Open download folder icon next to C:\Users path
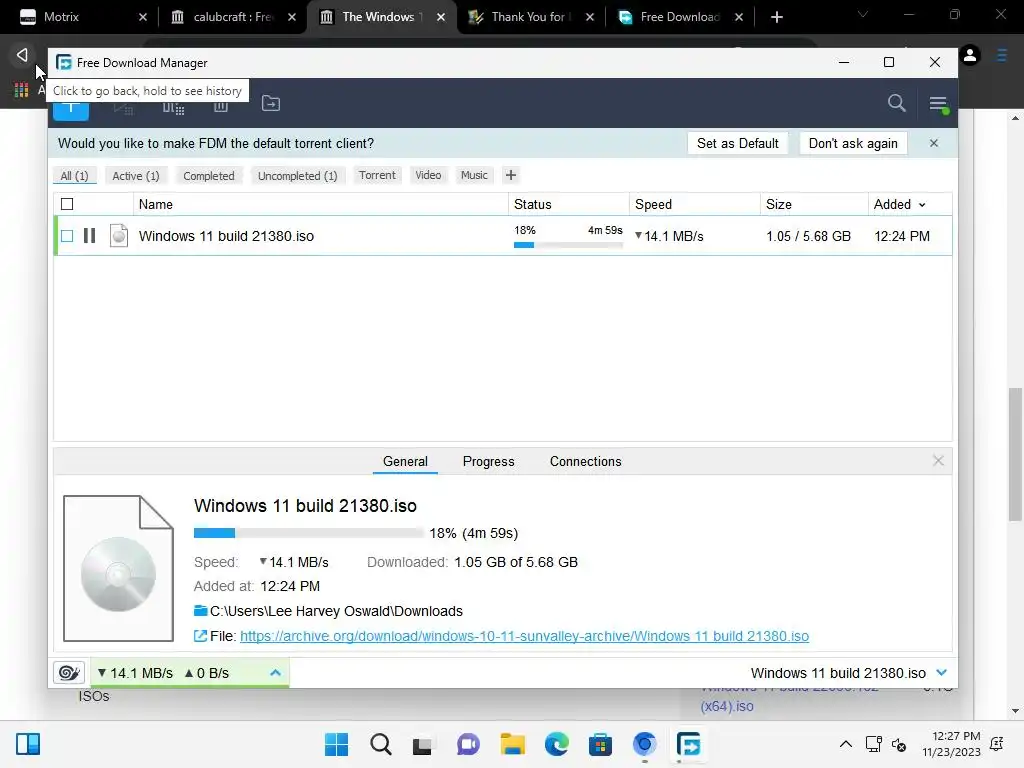The height and width of the screenshot is (768, 1024). coord(200,611)
